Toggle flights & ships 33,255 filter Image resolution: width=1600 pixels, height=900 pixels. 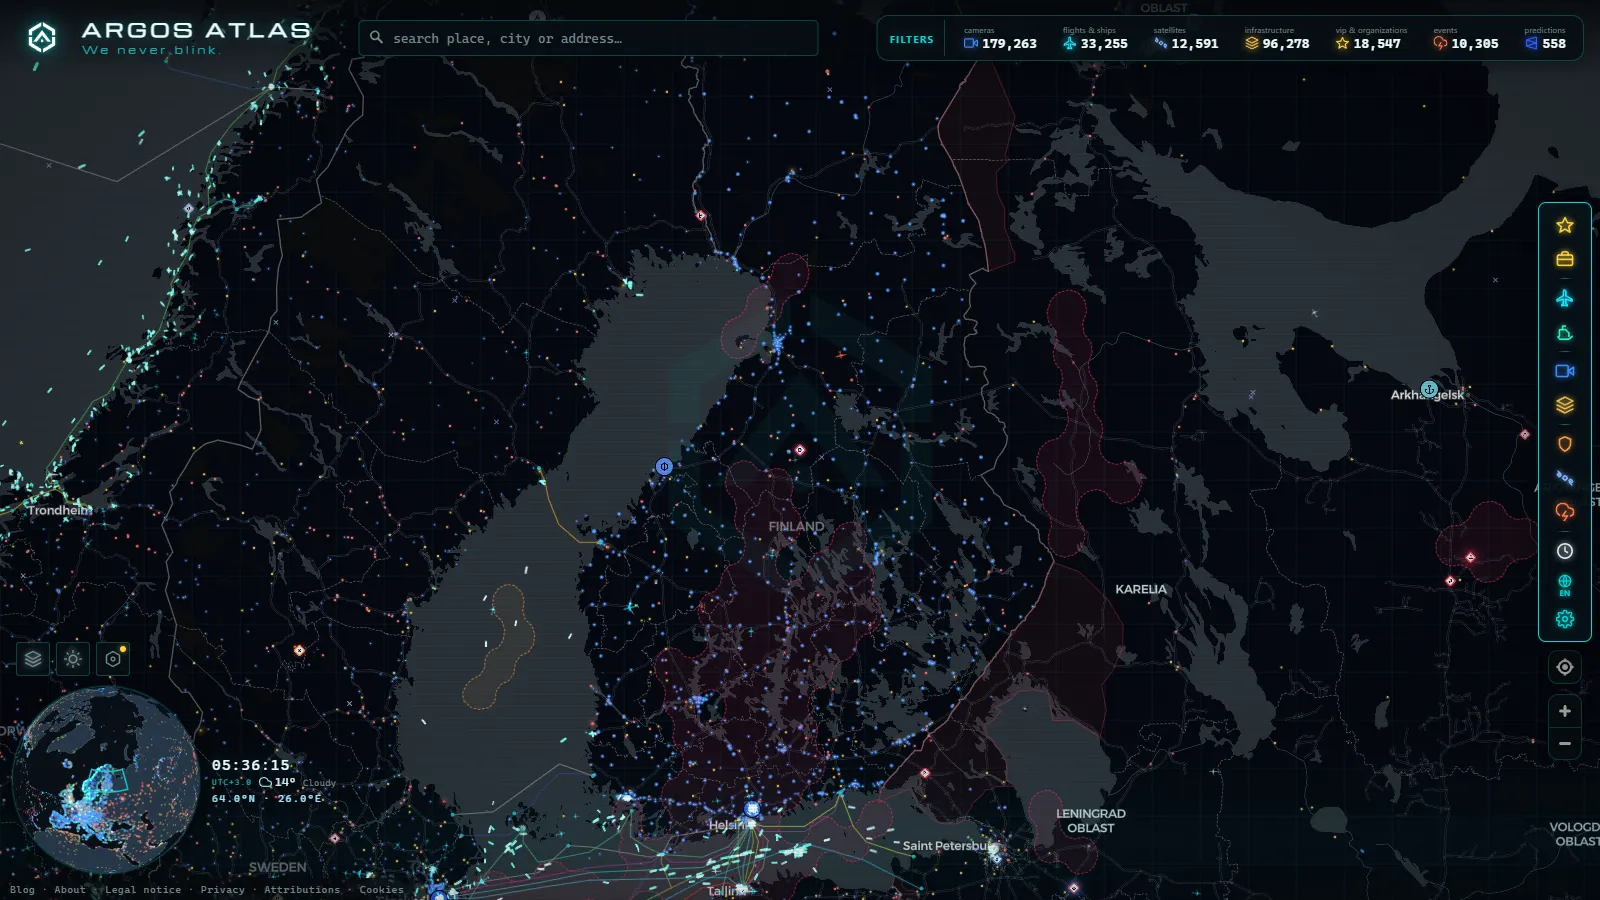click(1095, 39)
